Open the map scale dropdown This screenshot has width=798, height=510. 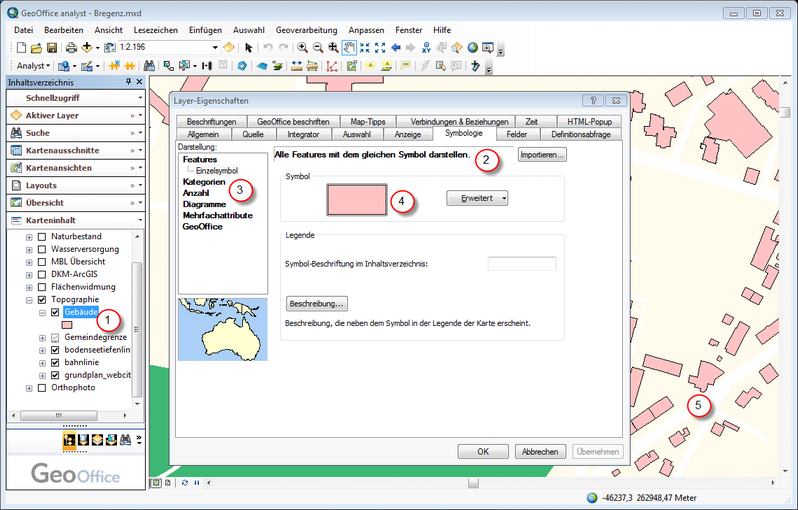(214, 48)
